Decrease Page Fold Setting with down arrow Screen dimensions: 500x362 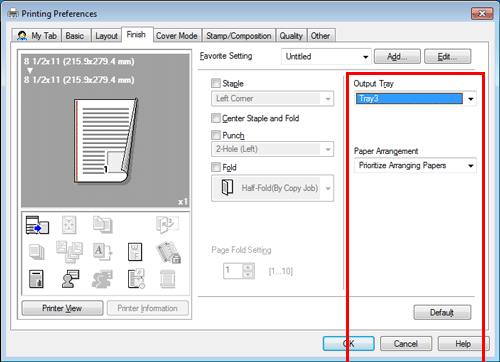click(248, 274)
